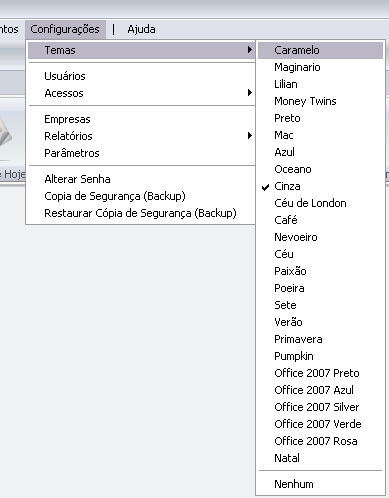The width and height of the screenshot is (389, 498).
Task: Open Parâmetros configuration
Action: [x=141, y=153]
